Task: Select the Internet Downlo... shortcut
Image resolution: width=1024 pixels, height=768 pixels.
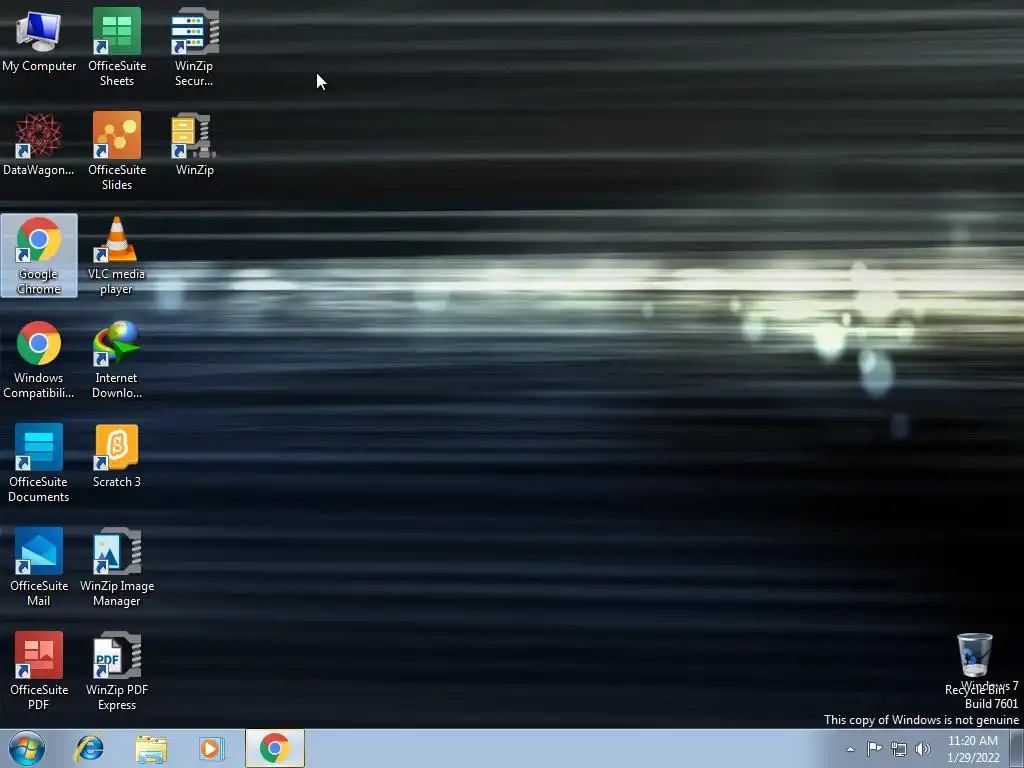Action: [116, 359]
